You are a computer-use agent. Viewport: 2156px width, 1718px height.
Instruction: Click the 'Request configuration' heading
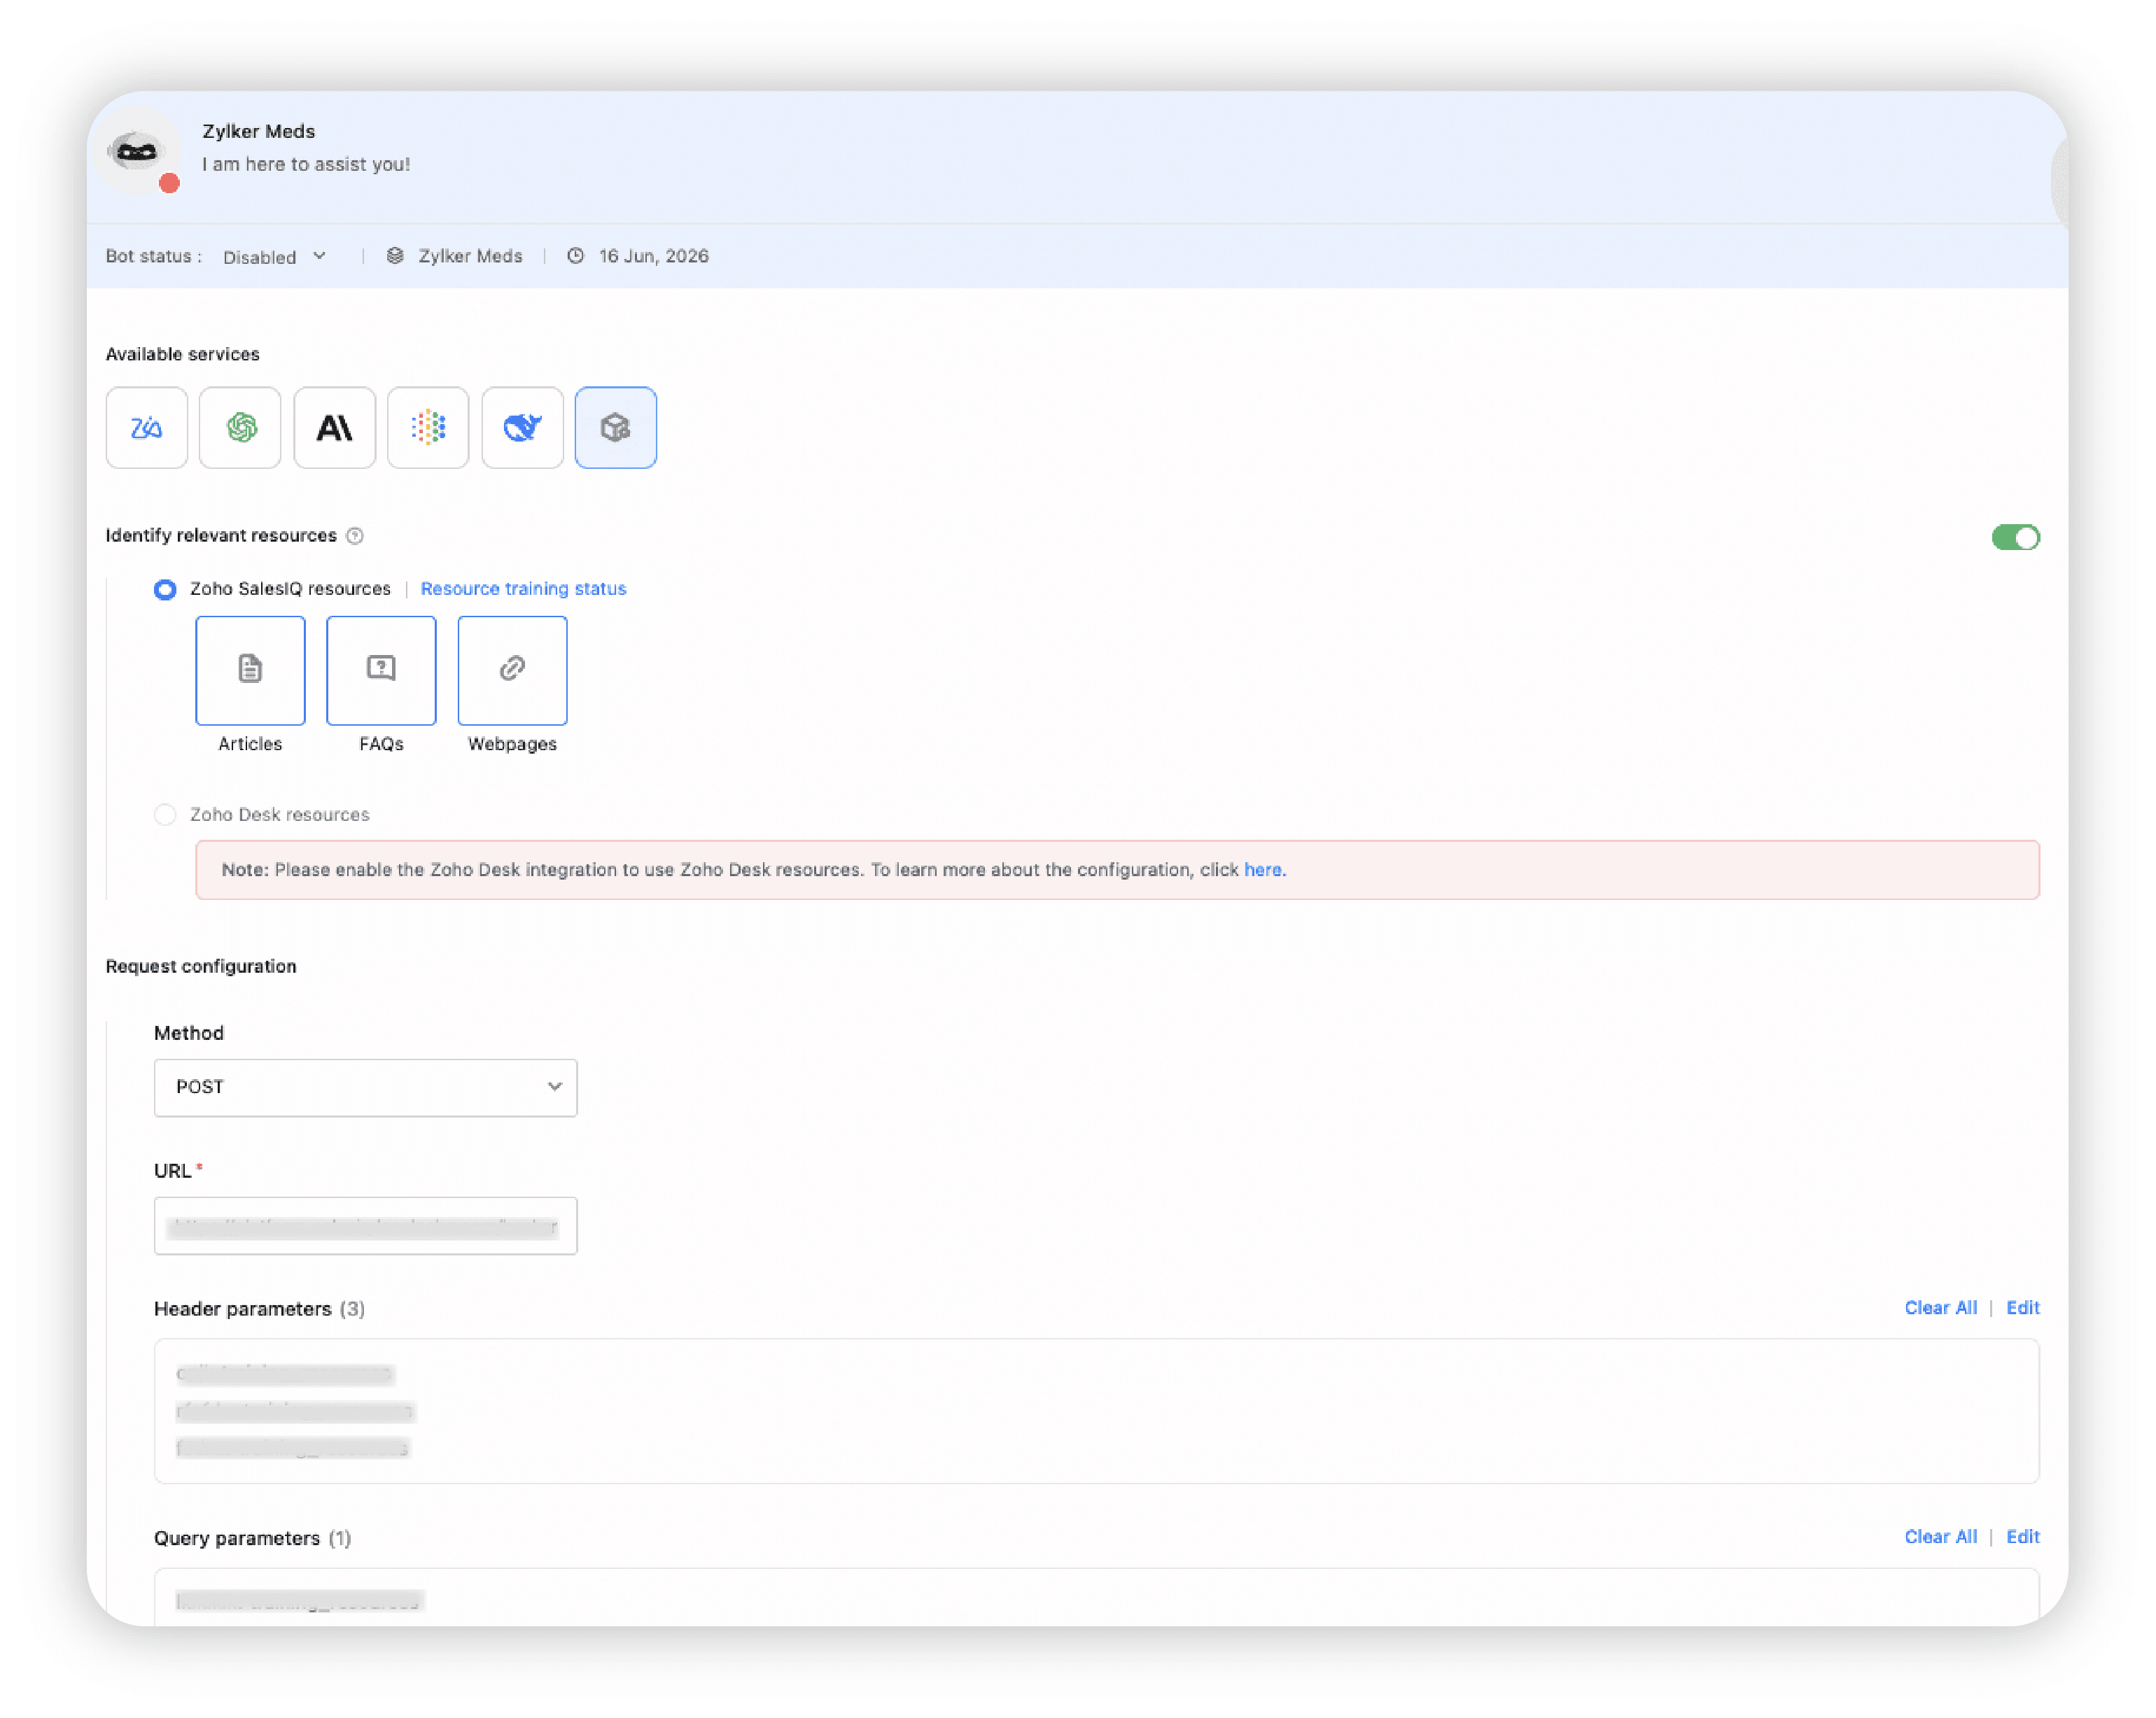point(201,966)
